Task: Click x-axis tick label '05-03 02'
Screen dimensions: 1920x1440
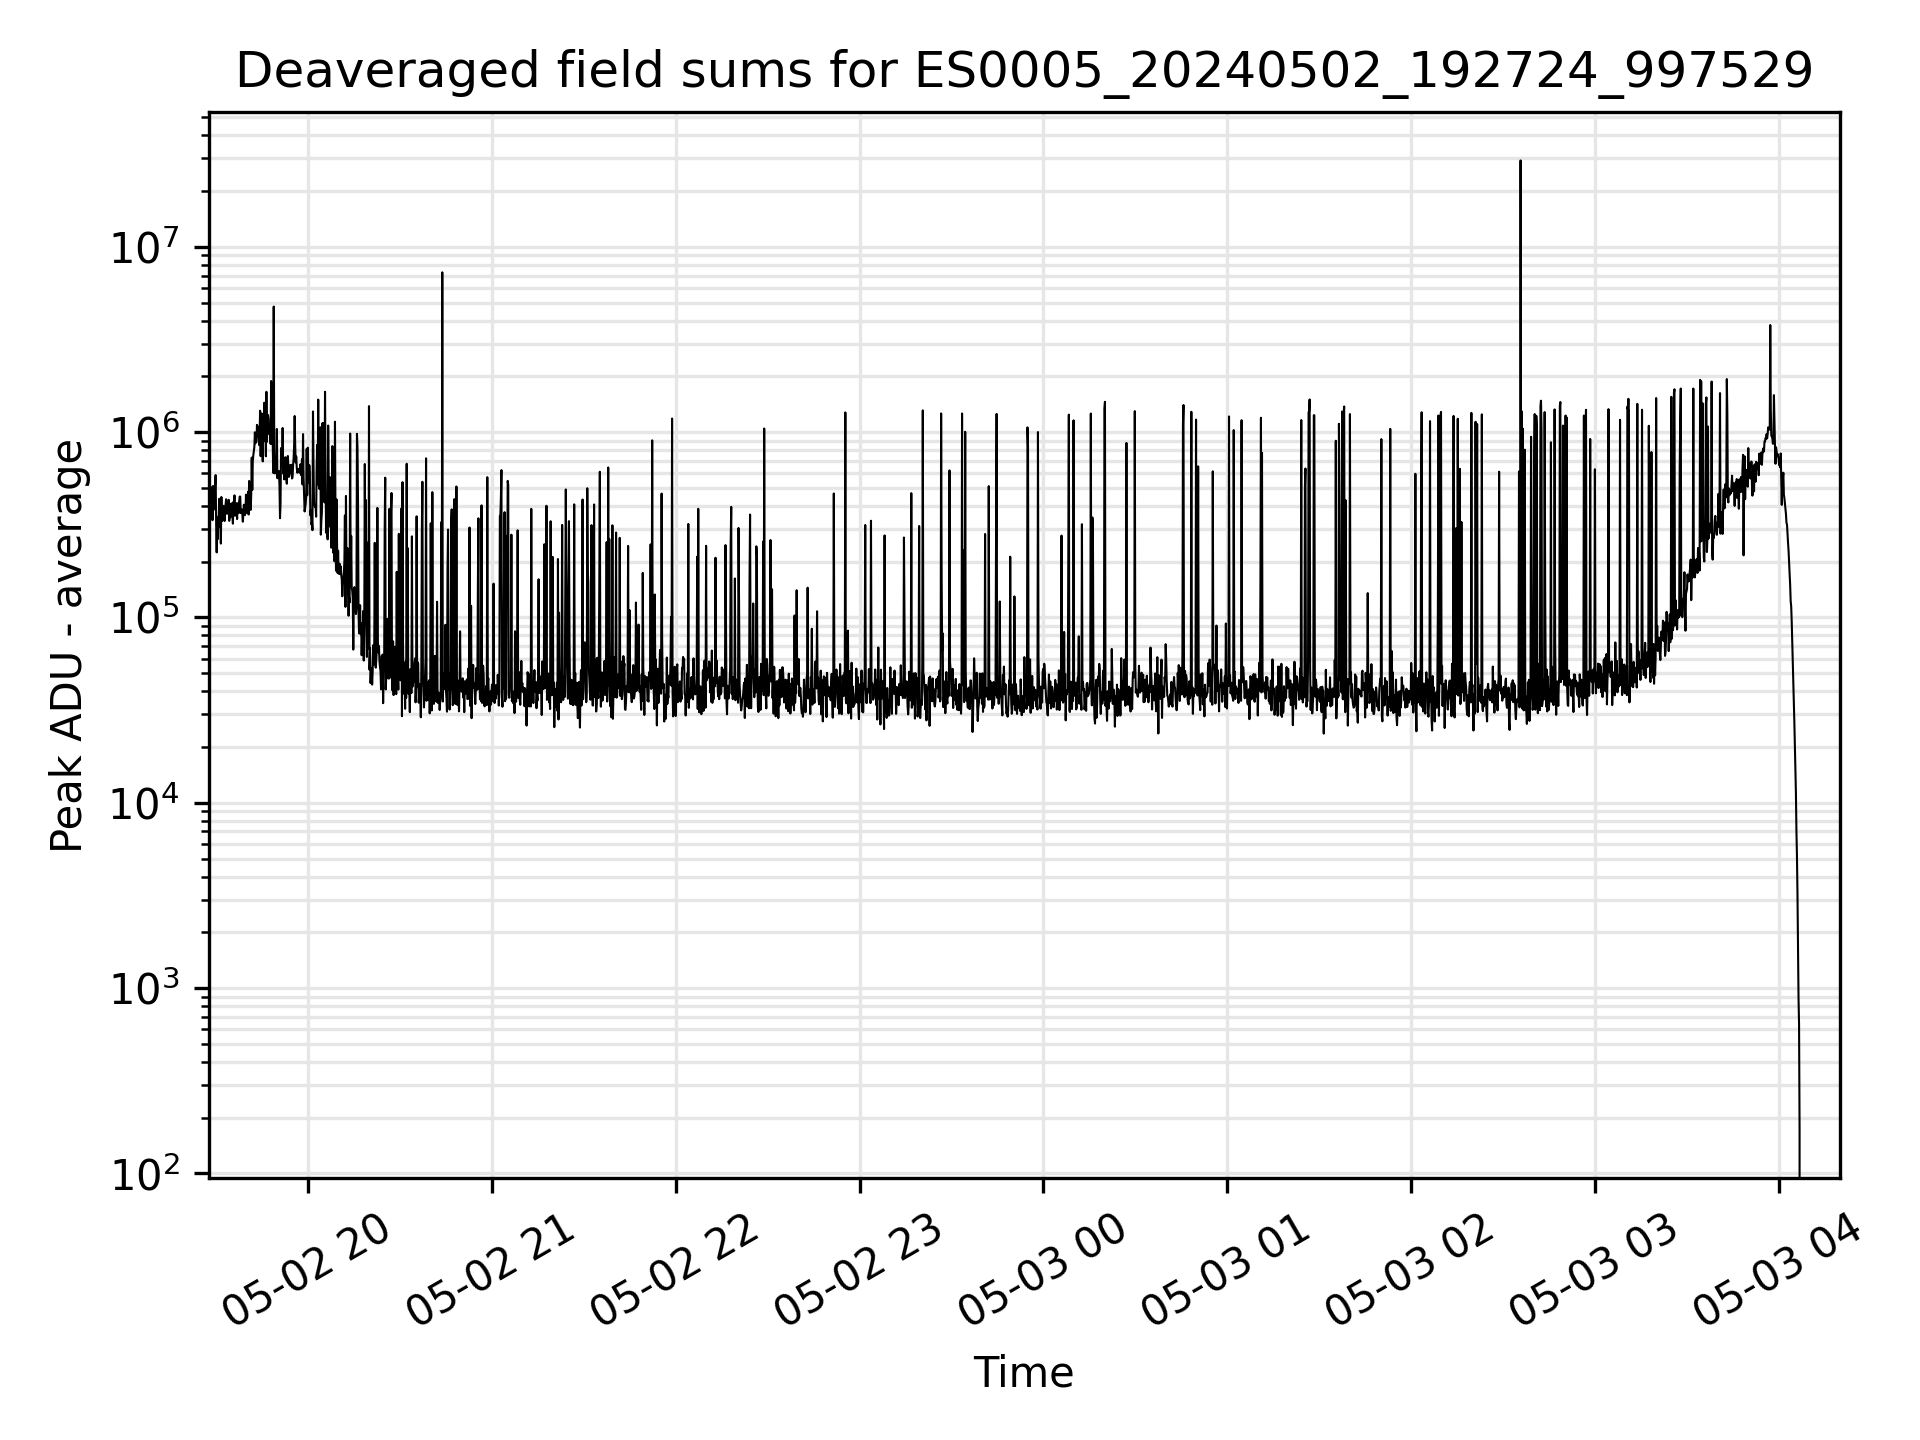Action: (x=1410, y=1271)
